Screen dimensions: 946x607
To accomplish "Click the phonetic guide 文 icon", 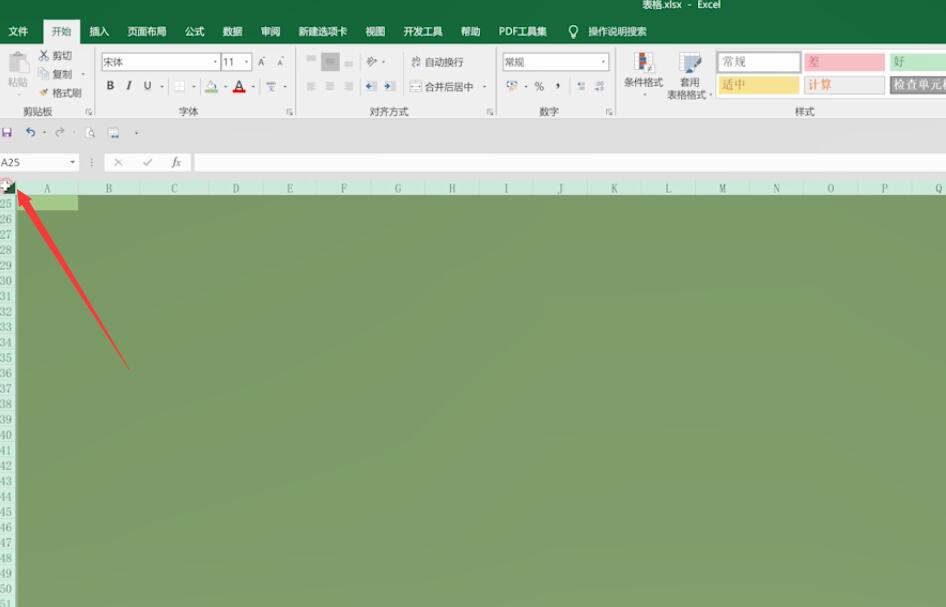I will [271, 86].
